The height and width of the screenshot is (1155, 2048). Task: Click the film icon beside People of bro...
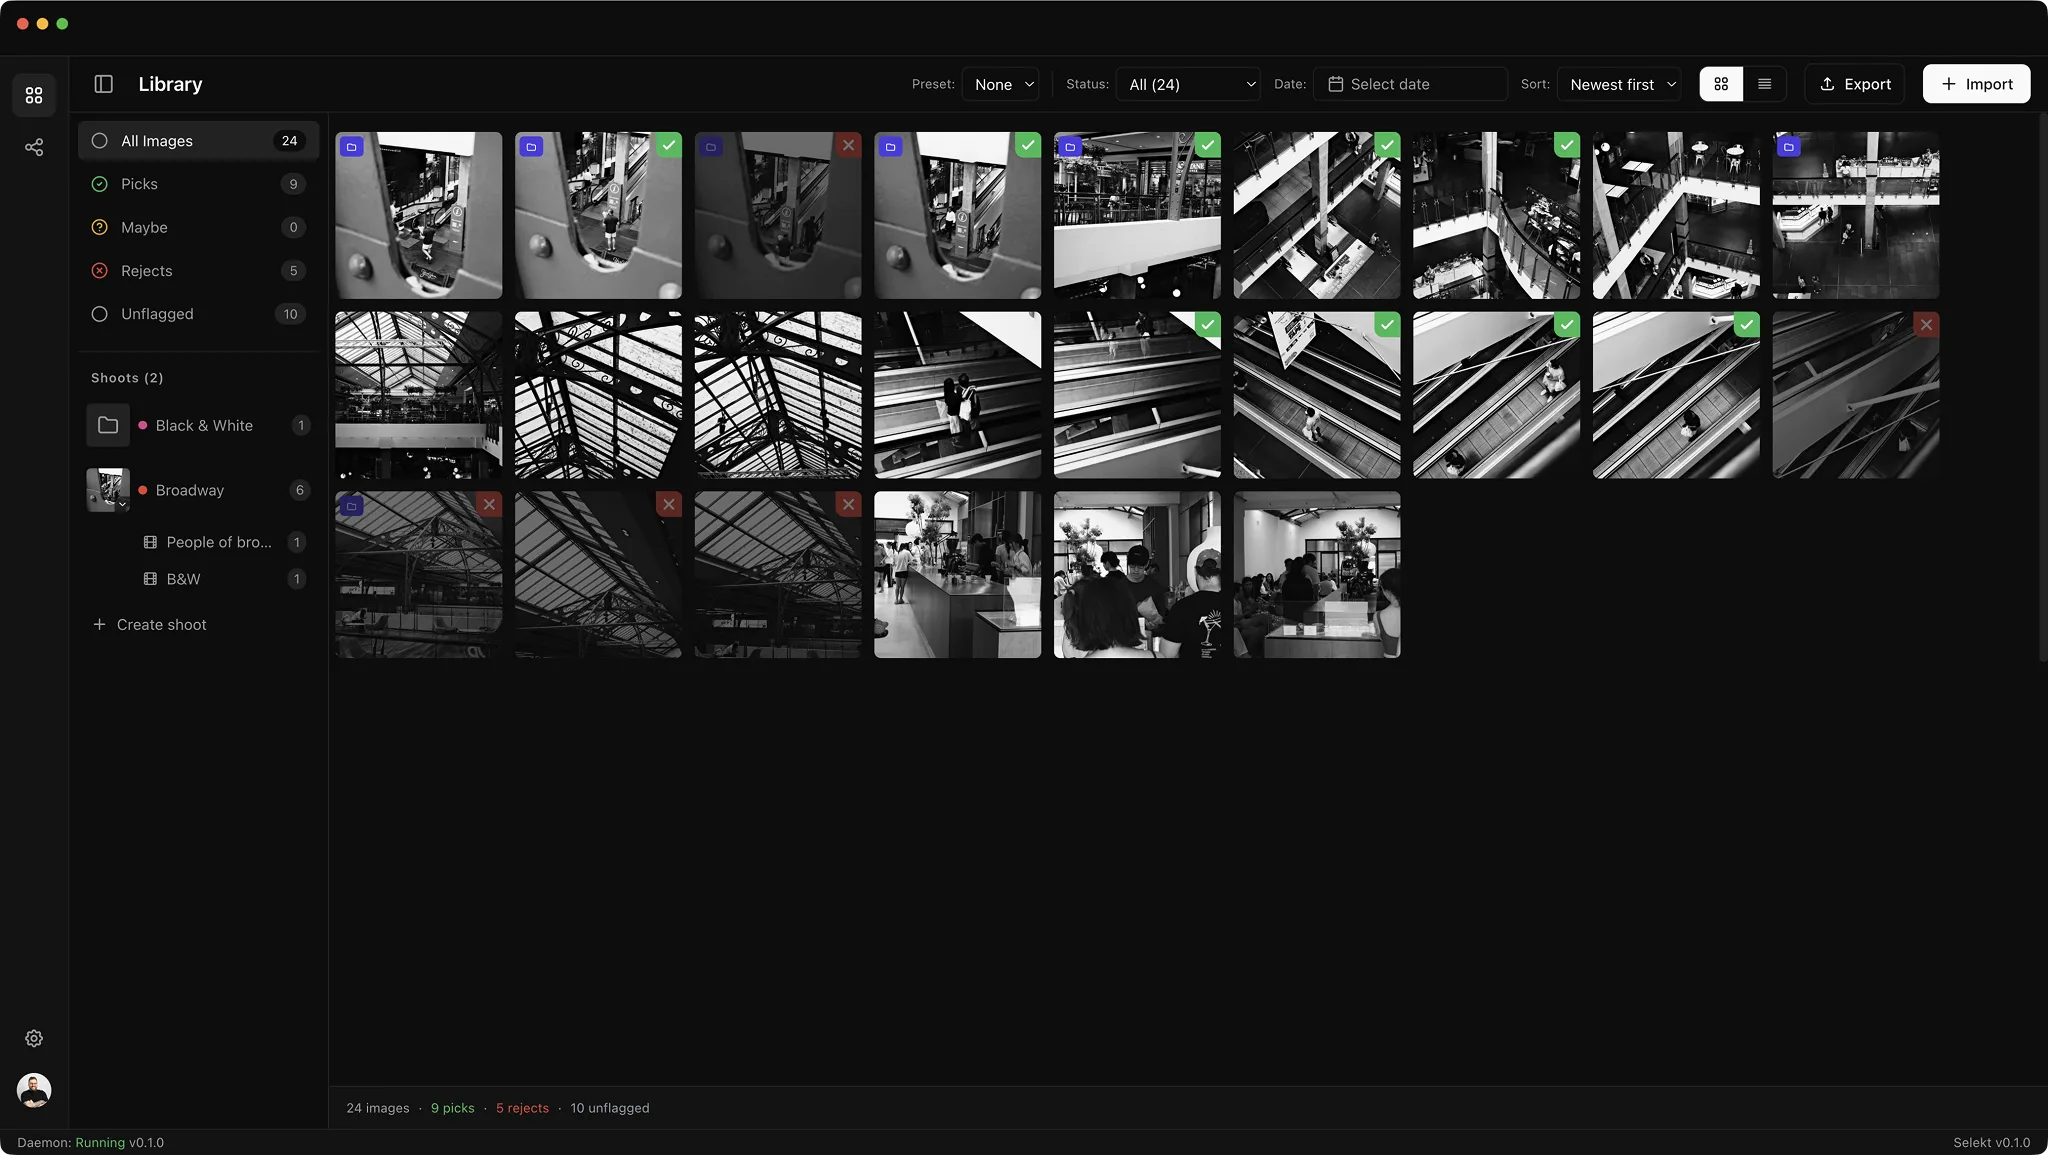tap(150, 542)
